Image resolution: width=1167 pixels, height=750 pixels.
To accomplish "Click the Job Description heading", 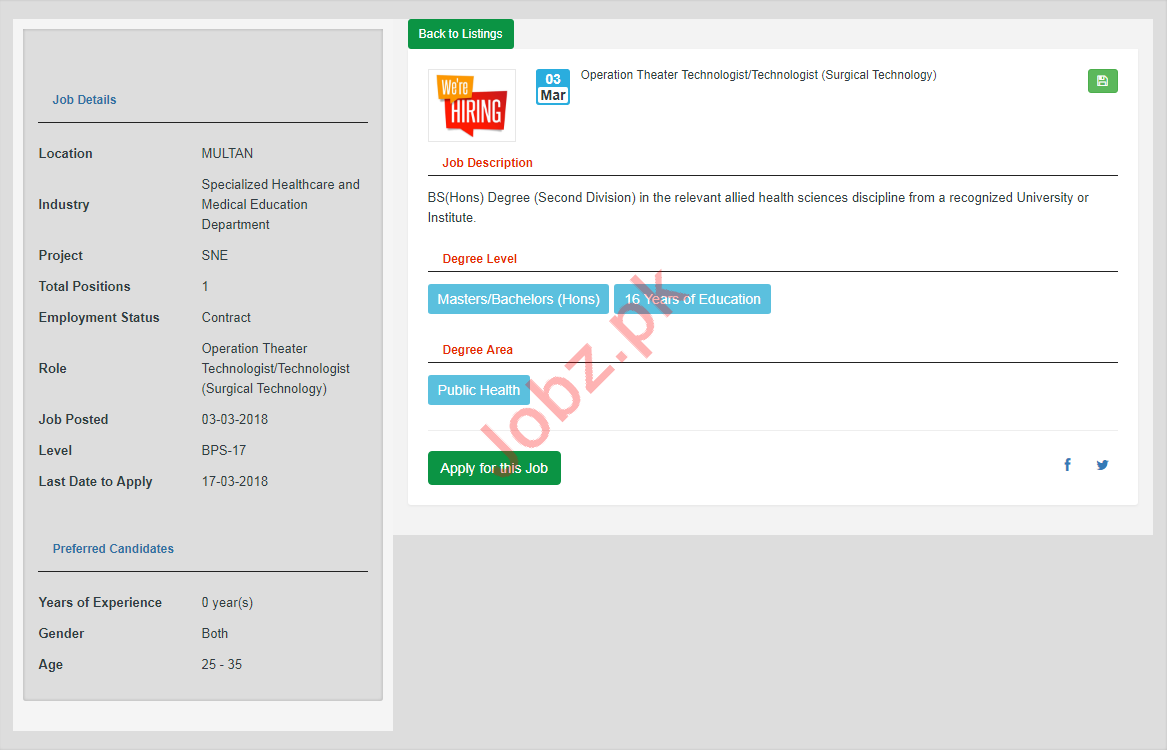I will pos(487,163).
